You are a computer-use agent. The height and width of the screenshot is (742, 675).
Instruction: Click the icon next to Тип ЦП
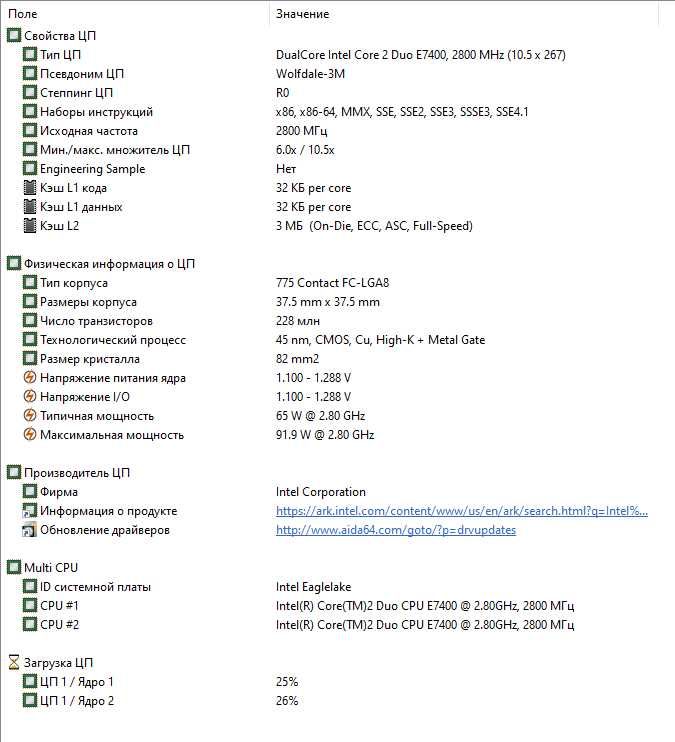(x=29, y=54)
